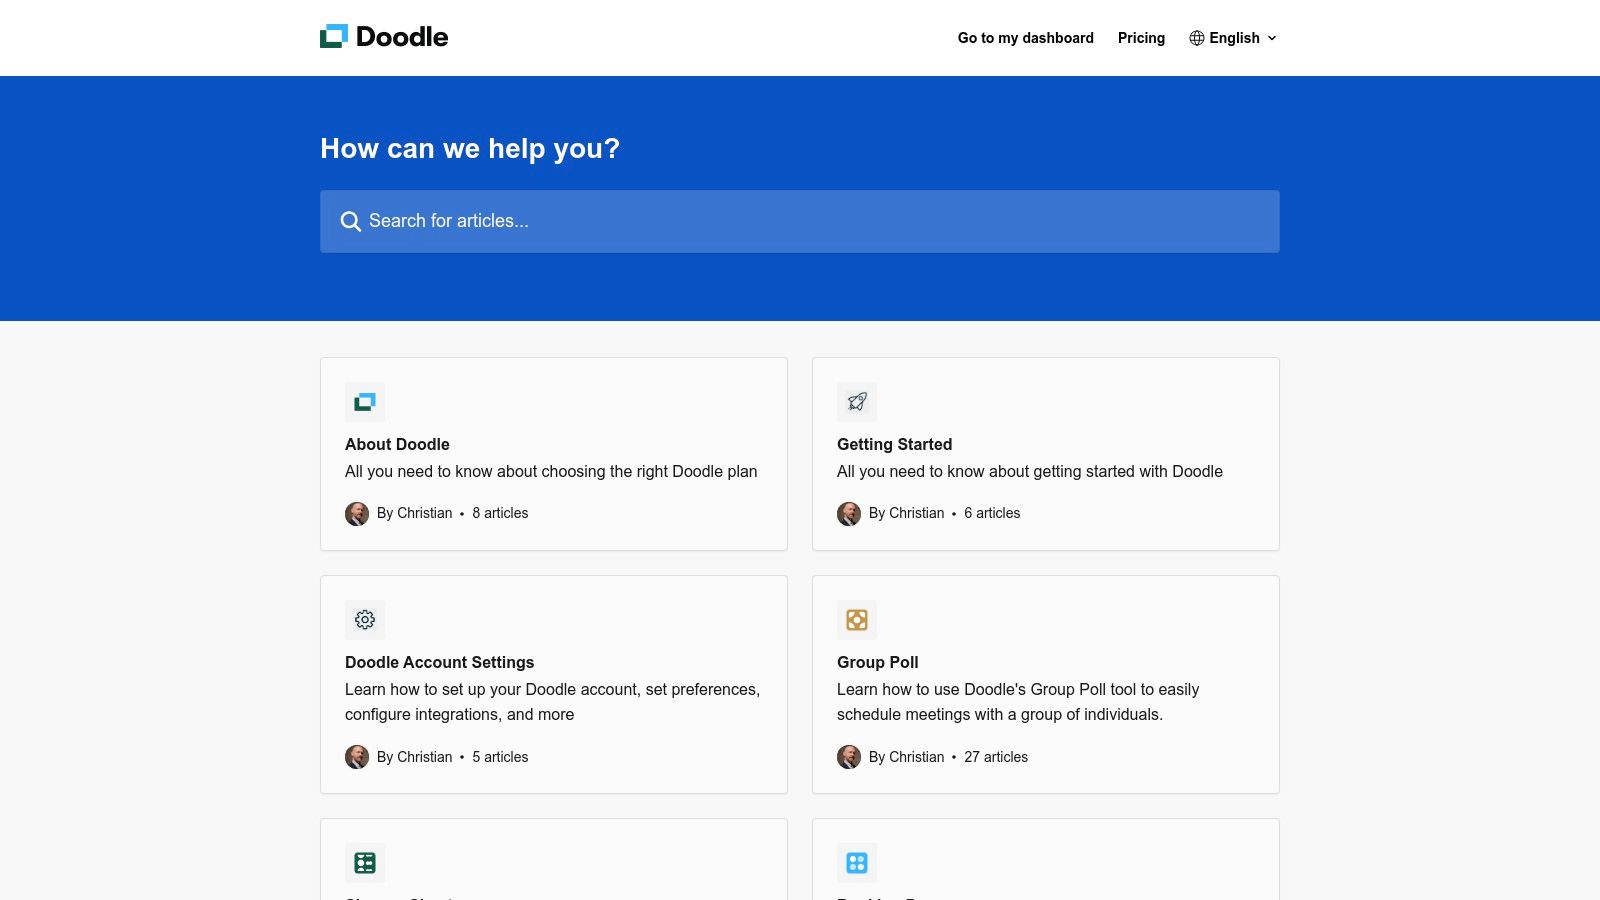1600x900 pixels.
Task: Click the Sign-up Sheet green table icon
Action: (x=365, y=861)
